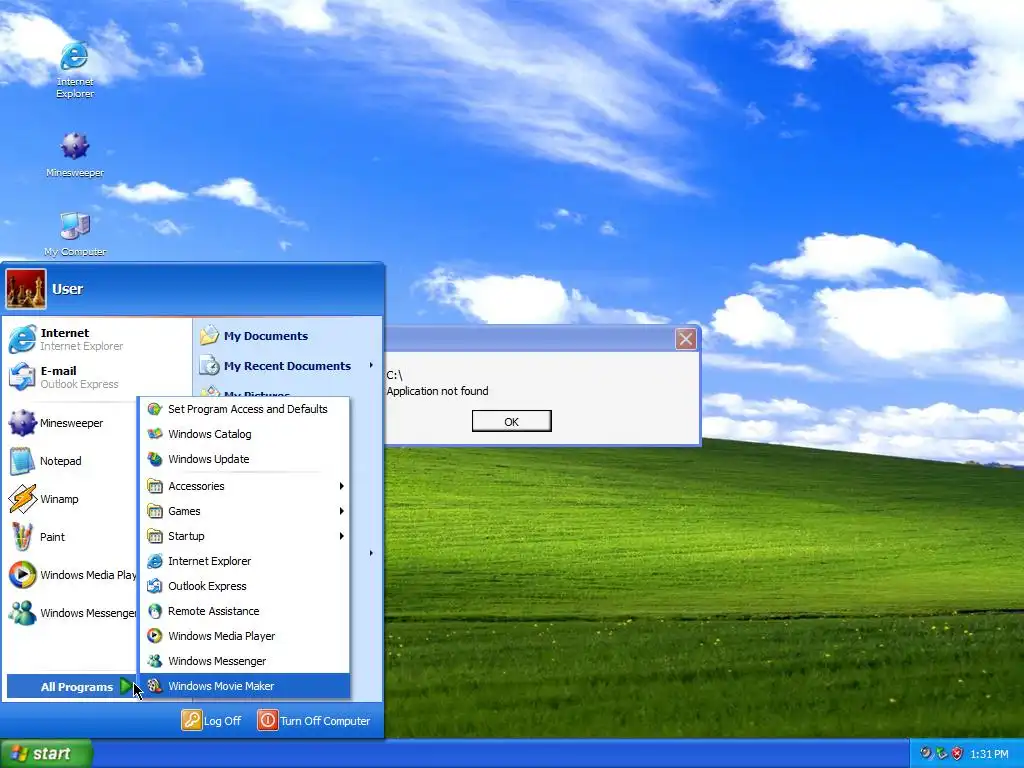
Task: Click the Start button on taskbar
Action: (46, 754)
